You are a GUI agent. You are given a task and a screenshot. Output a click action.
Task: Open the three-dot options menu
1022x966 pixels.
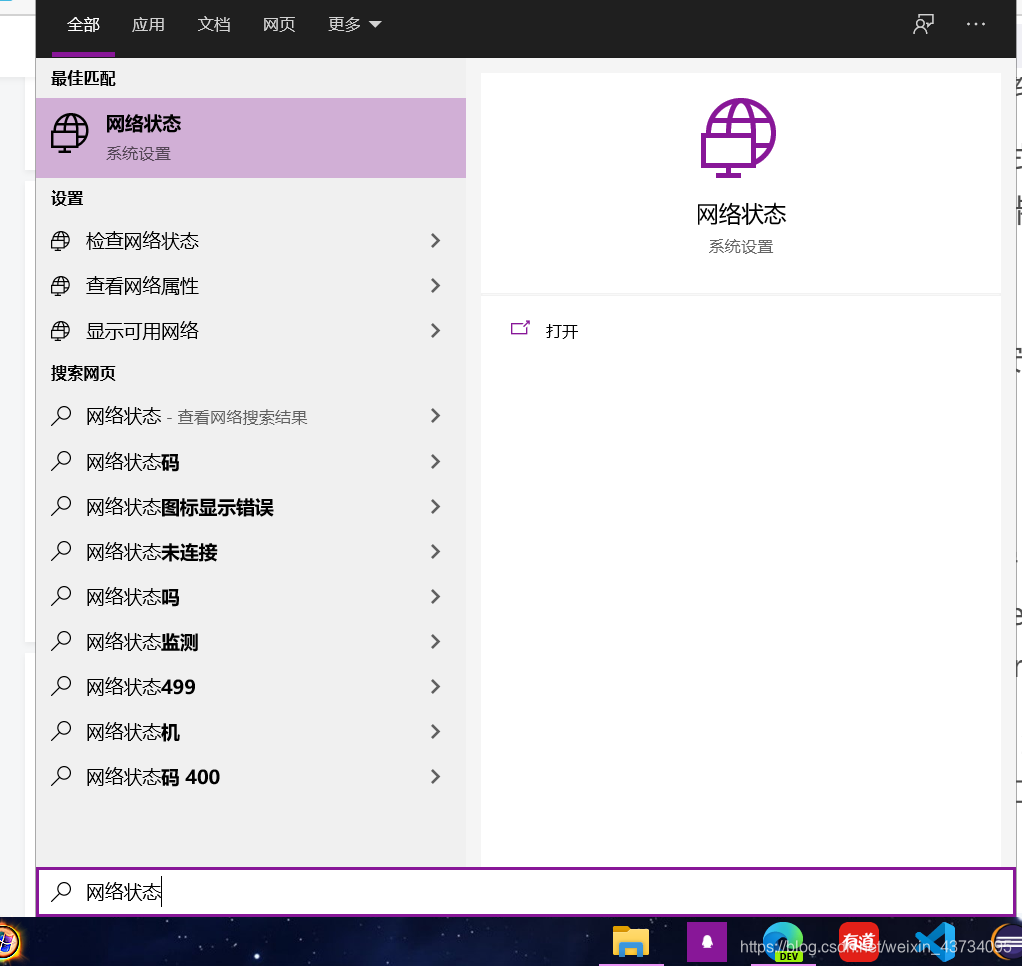coord(975,24)
